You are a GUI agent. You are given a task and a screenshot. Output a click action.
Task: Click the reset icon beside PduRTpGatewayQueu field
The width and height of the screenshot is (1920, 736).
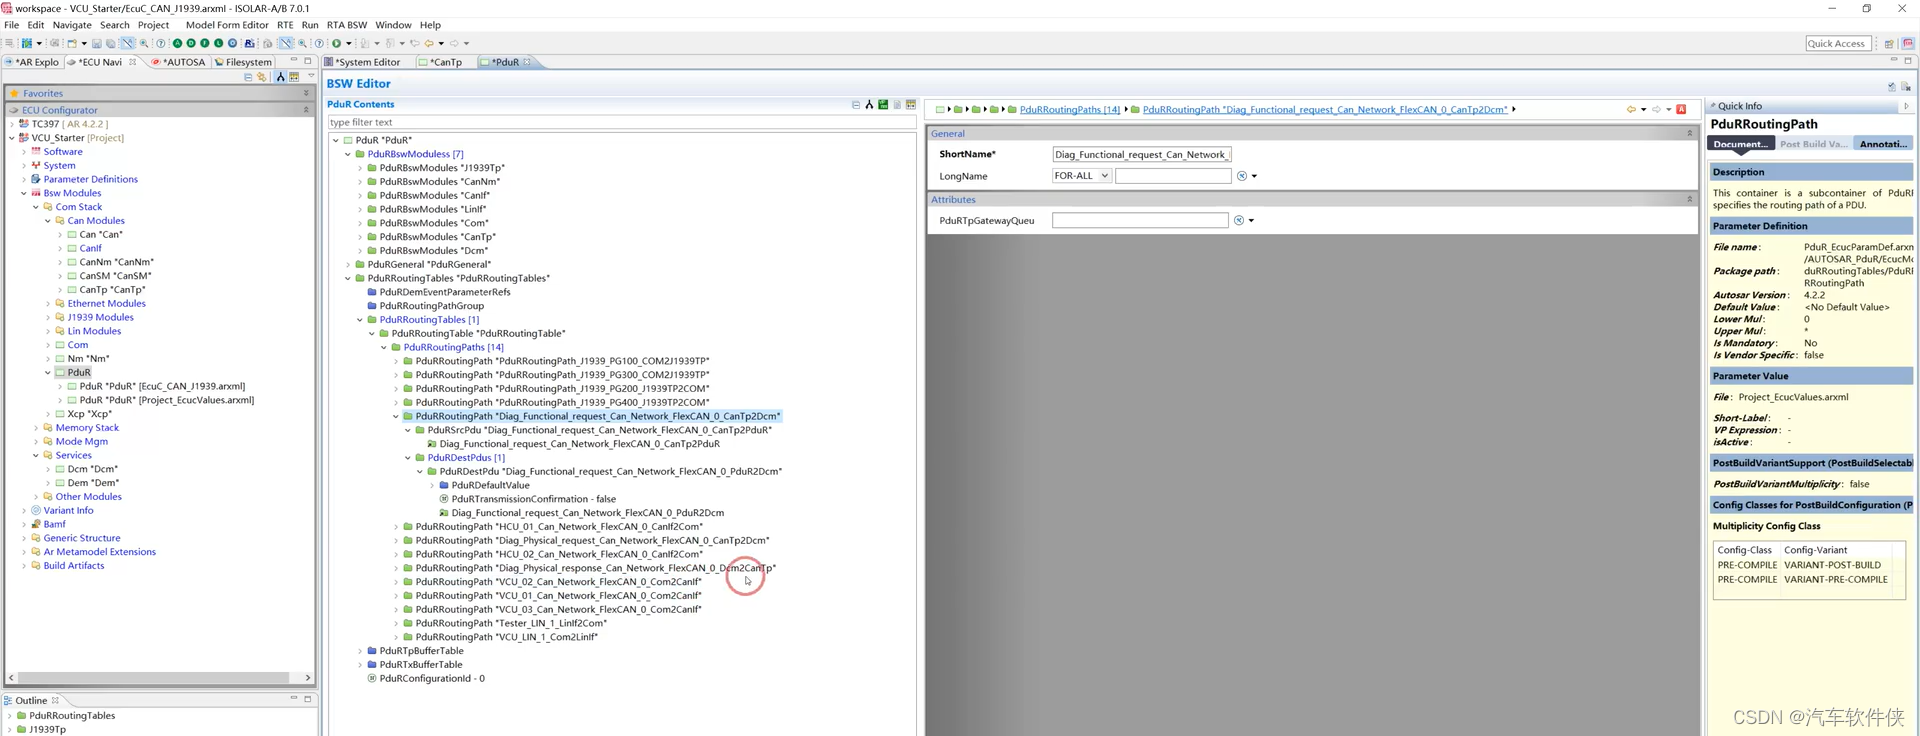1239,220
